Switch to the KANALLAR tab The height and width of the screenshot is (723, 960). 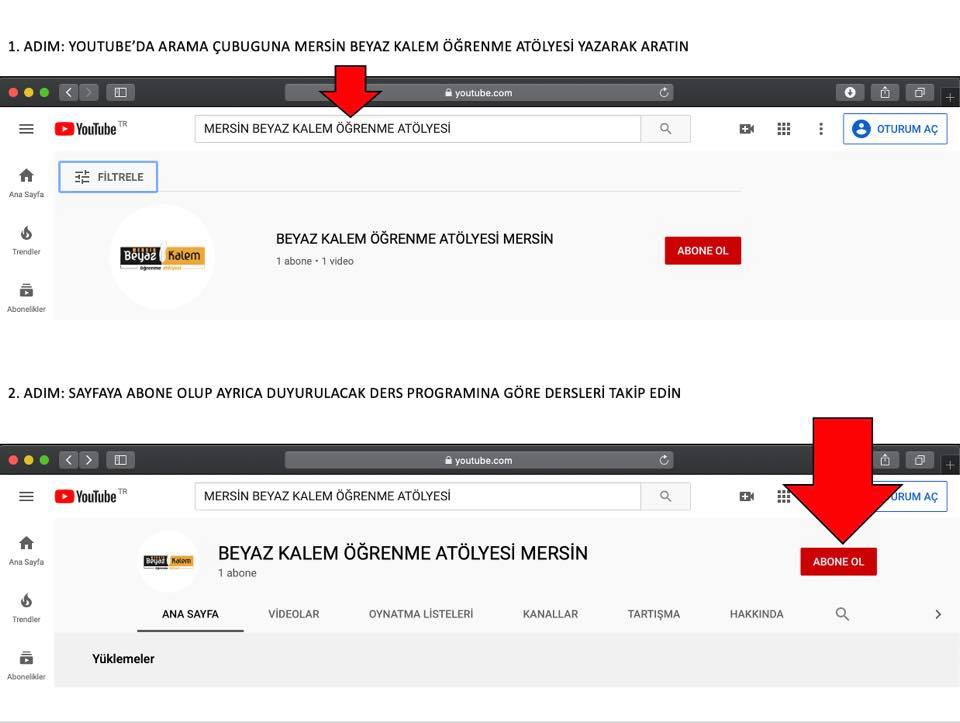coord(550,614)
